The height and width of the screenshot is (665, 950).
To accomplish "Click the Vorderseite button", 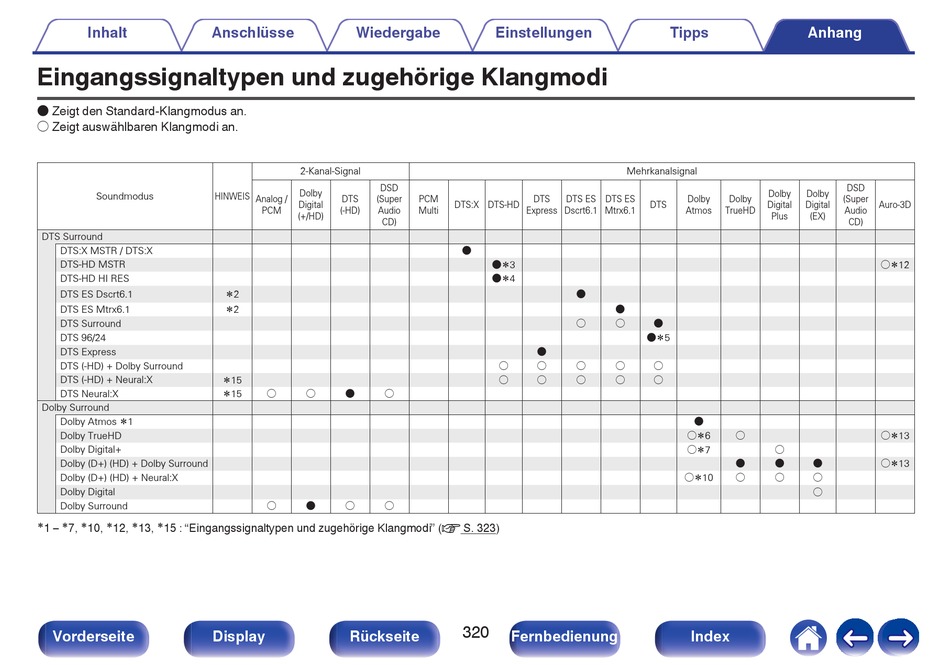I will (93, 637).
